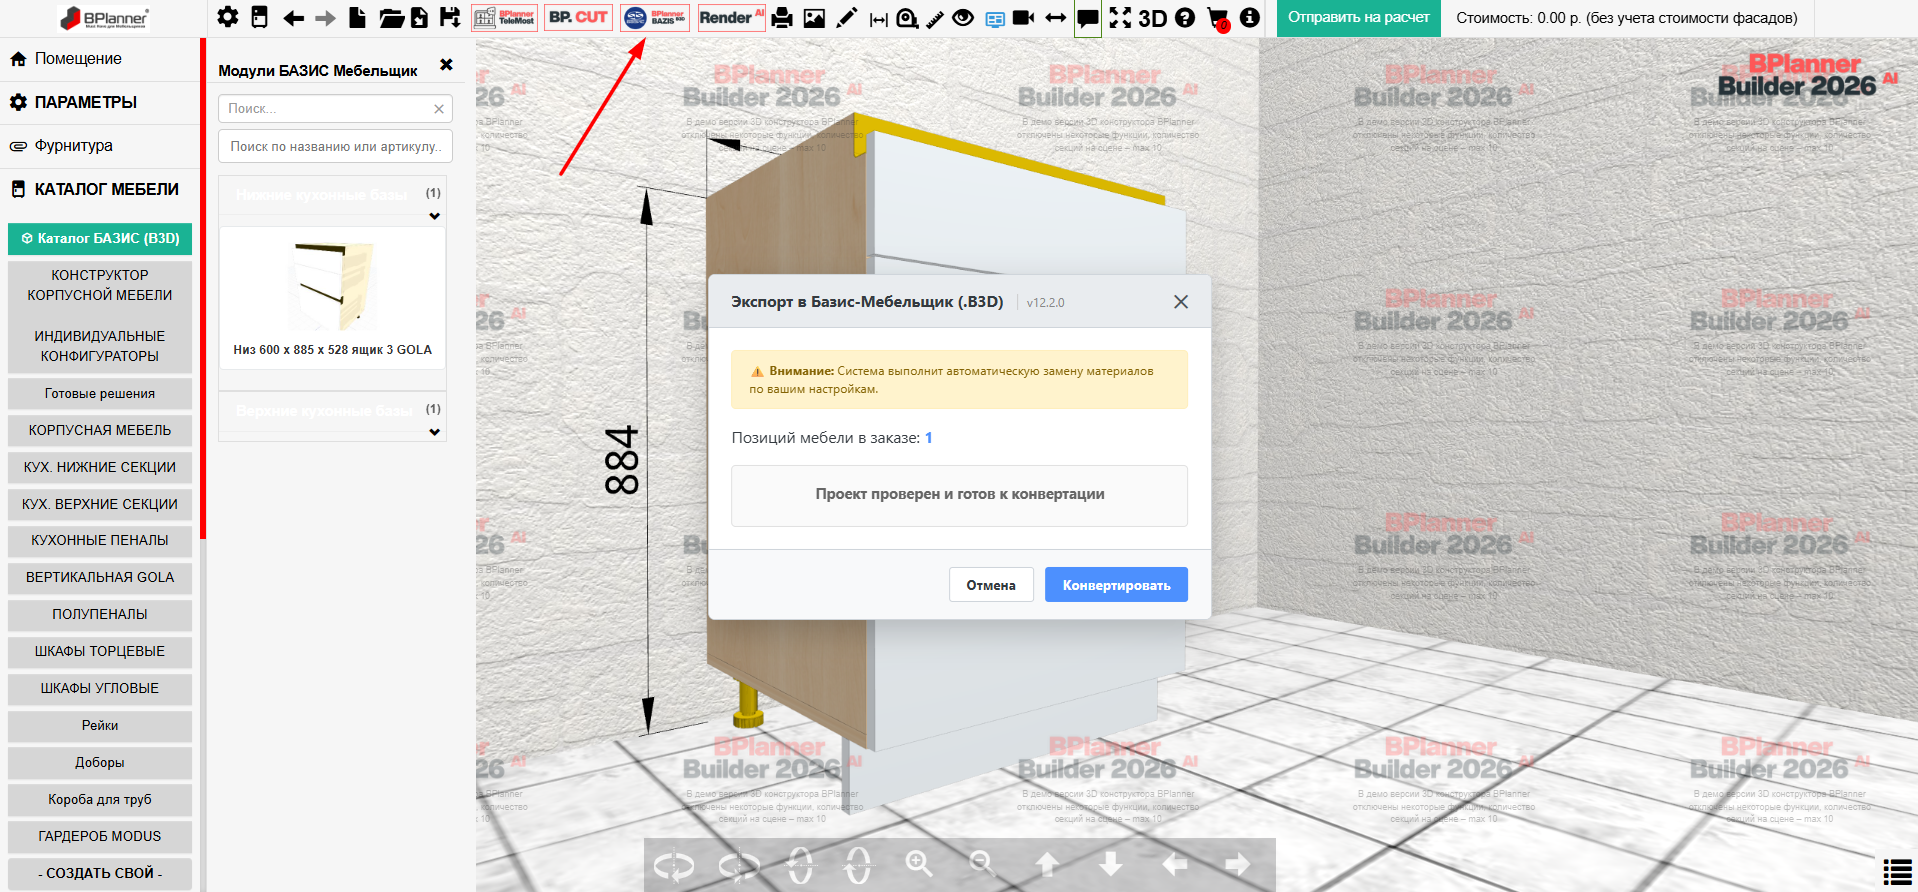1918x892 pixels.
Task: Focus the Поиск по названию или артикулу field
Action: point(335,146)
